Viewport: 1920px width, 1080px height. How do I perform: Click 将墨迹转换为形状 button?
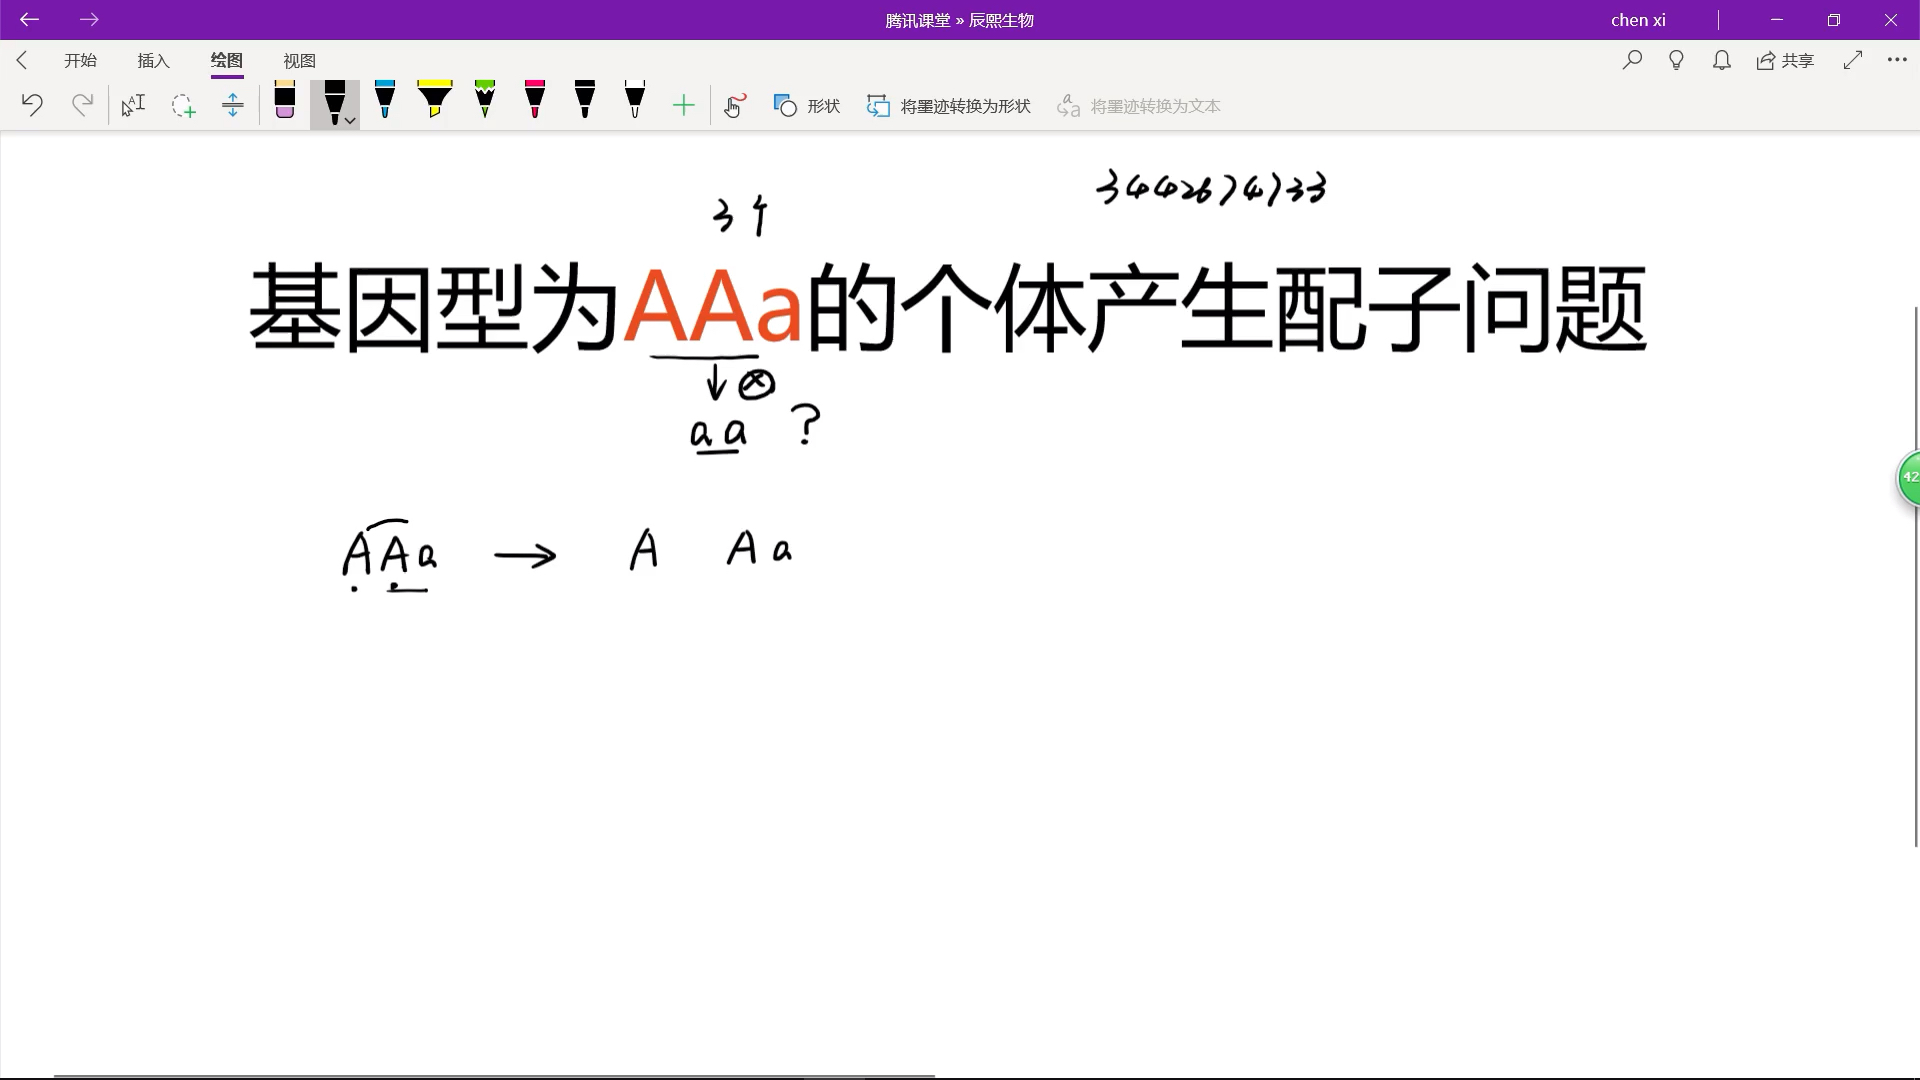[948, 105]
